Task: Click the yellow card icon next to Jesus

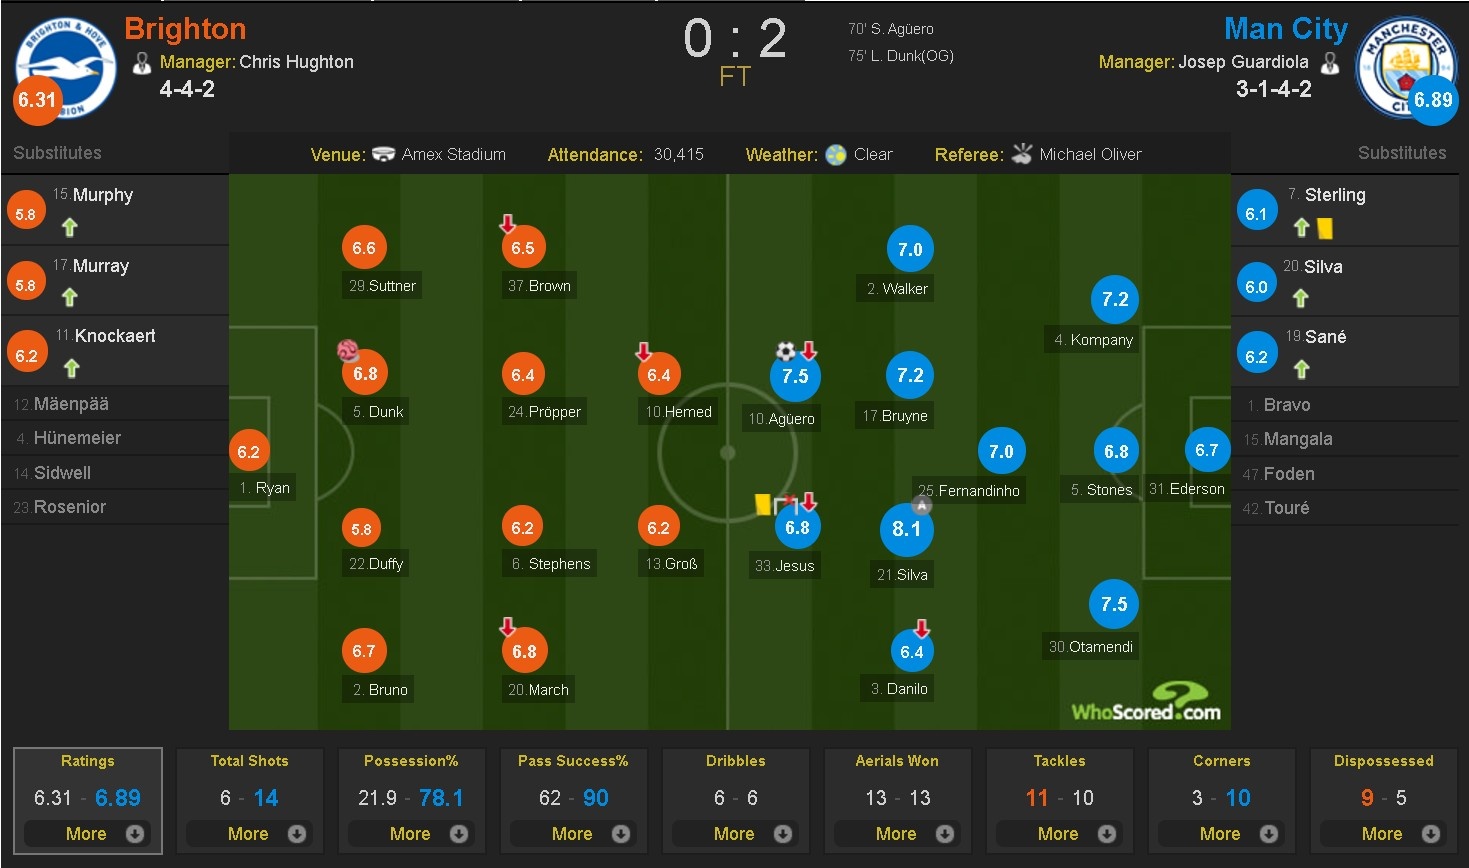Action: pyautogui.click(x=763, y=504)
